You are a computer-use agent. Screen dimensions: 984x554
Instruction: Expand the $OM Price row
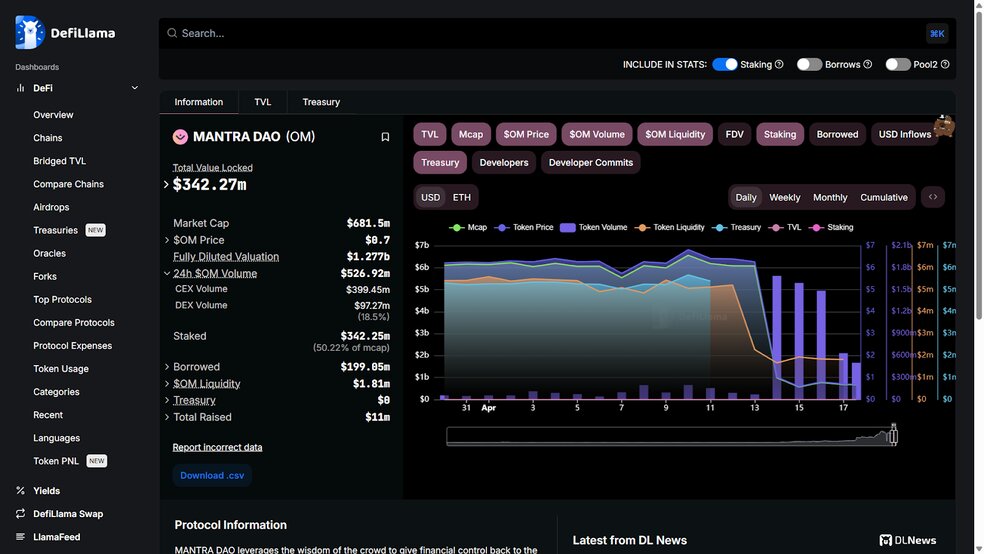pos(167,240)
